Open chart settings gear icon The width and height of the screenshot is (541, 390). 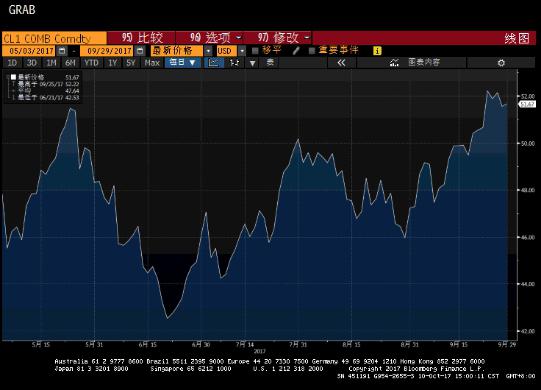tap(501, 63)
